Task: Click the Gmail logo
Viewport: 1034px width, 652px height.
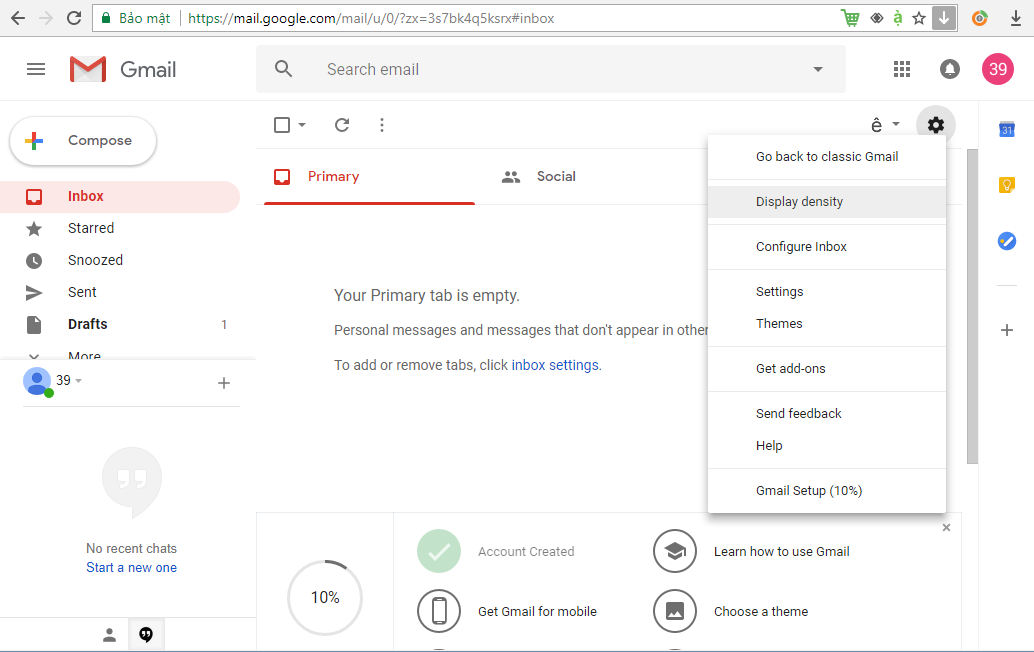Action: (x=123, y=69)
